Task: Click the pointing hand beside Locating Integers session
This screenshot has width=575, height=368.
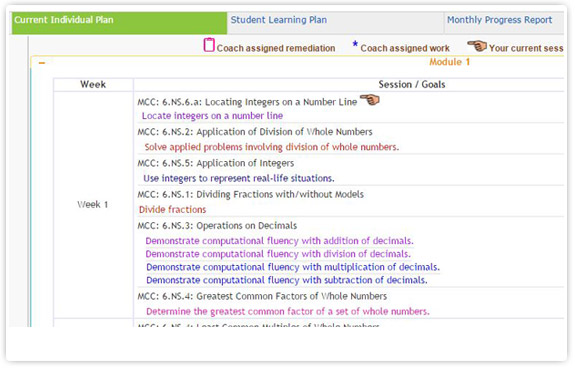Action: pos(370,99)
